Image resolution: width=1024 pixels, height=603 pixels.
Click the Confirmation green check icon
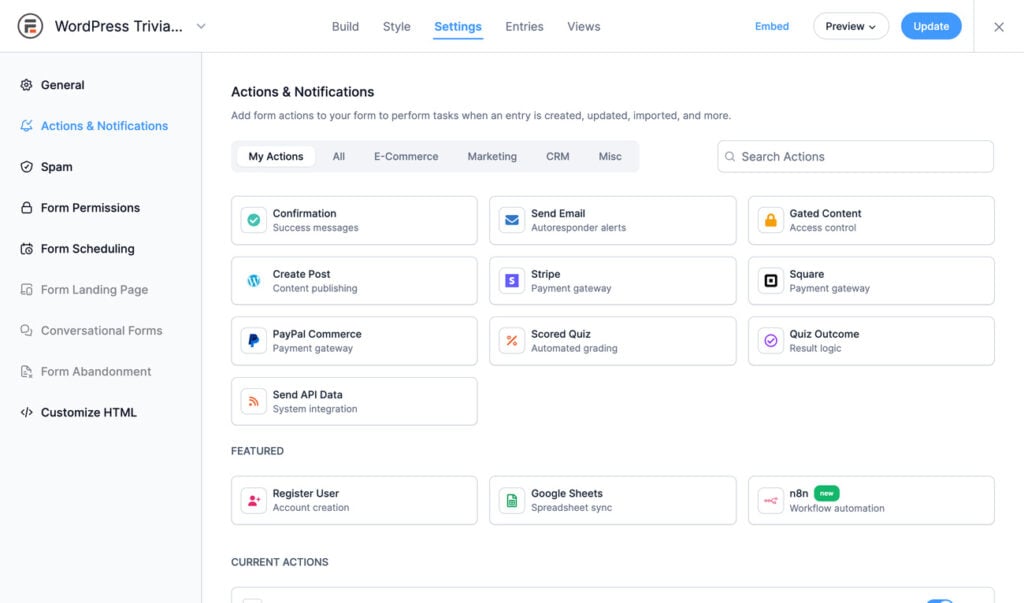(x=253, y=220)
